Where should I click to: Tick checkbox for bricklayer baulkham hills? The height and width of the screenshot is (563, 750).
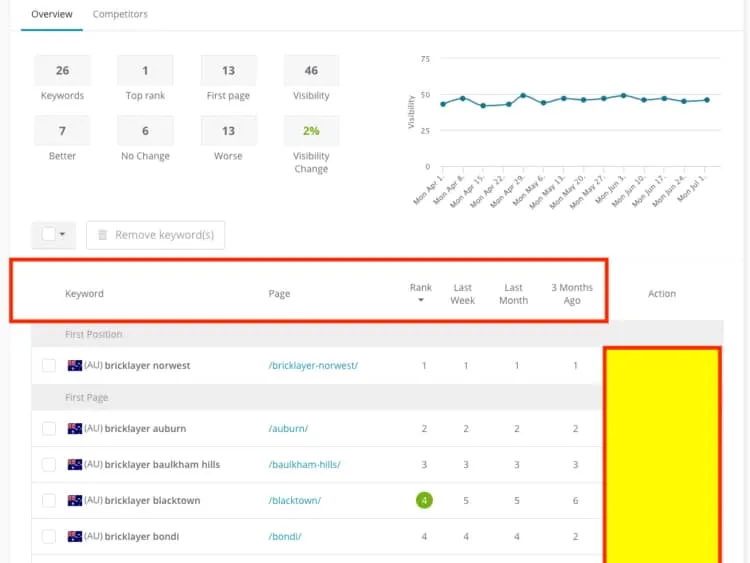tap(49, 464)
